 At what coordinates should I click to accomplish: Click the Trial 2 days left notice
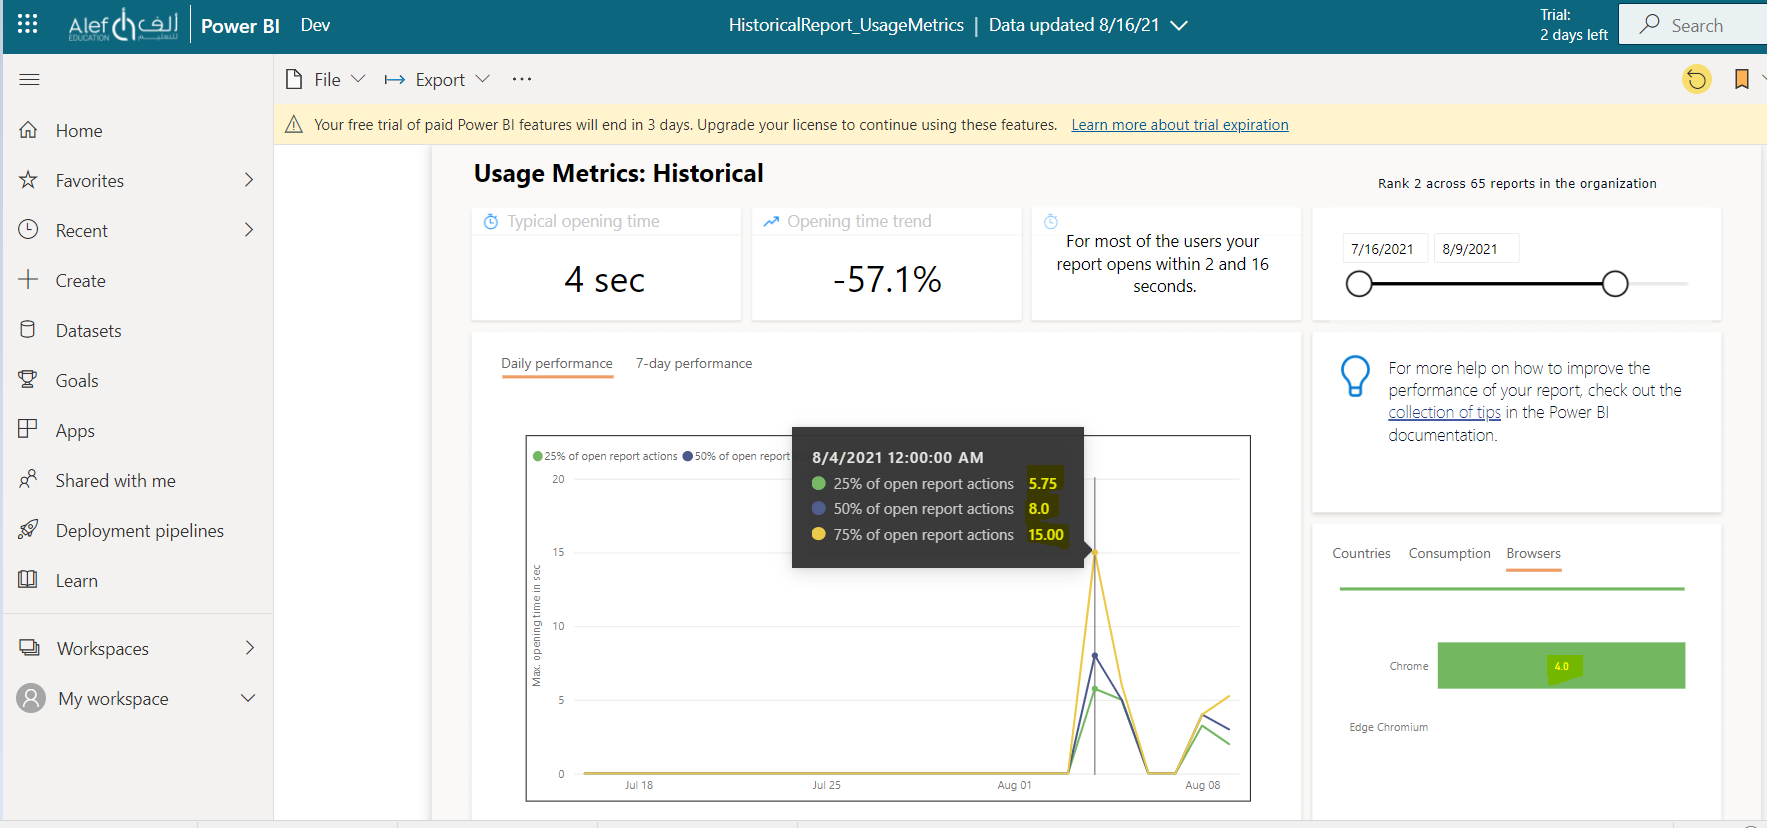tap(1573, 25)
